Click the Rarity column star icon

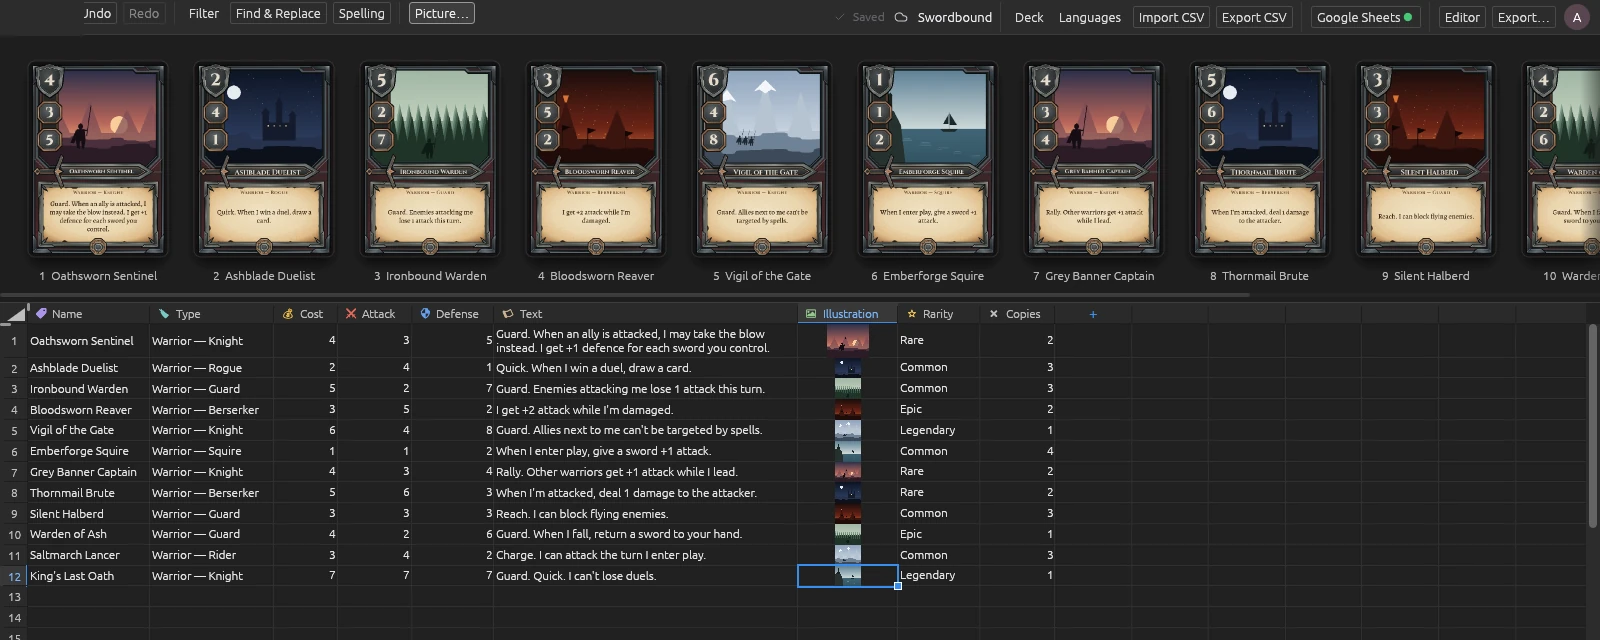[912, 314]
